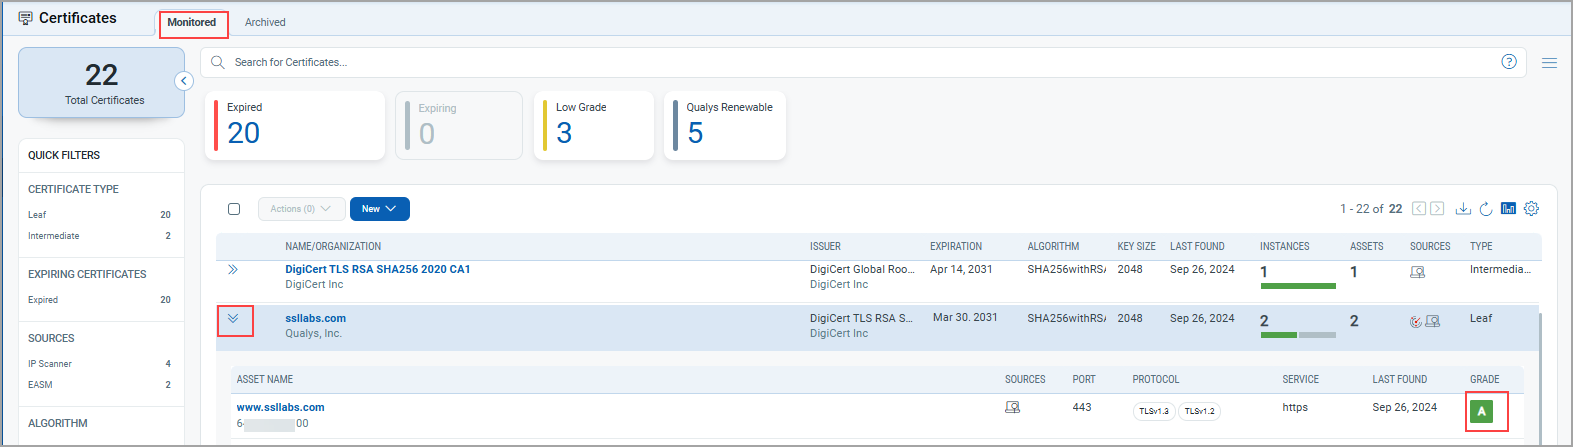The height and width of the screenshot is (447, 1573).
Task: Refresh the certificate list
Action: pyautogui.click(x=1486, y=209)
